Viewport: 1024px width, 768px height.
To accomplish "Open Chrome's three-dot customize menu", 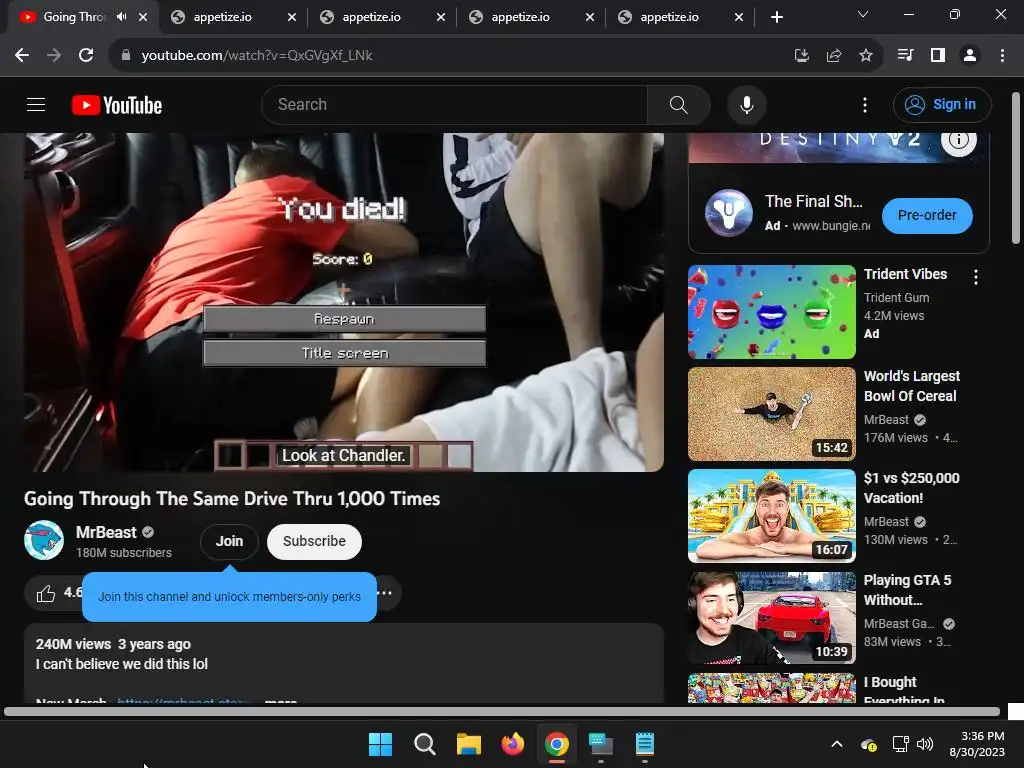I will point(1002,56).
